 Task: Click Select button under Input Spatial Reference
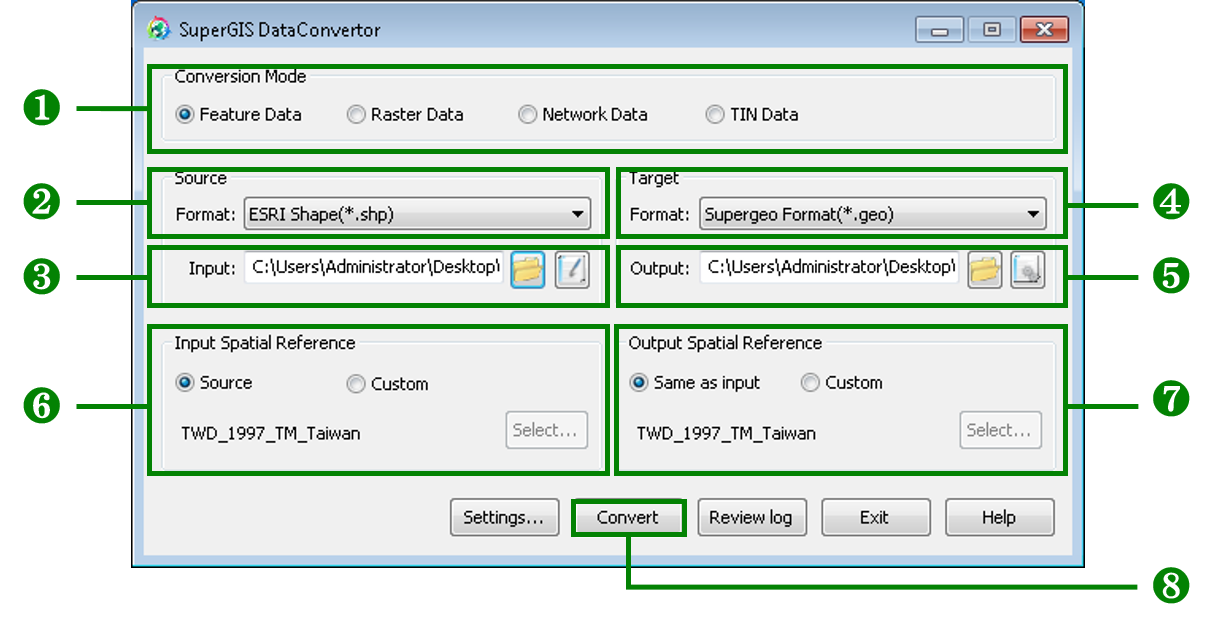[546, 430]
